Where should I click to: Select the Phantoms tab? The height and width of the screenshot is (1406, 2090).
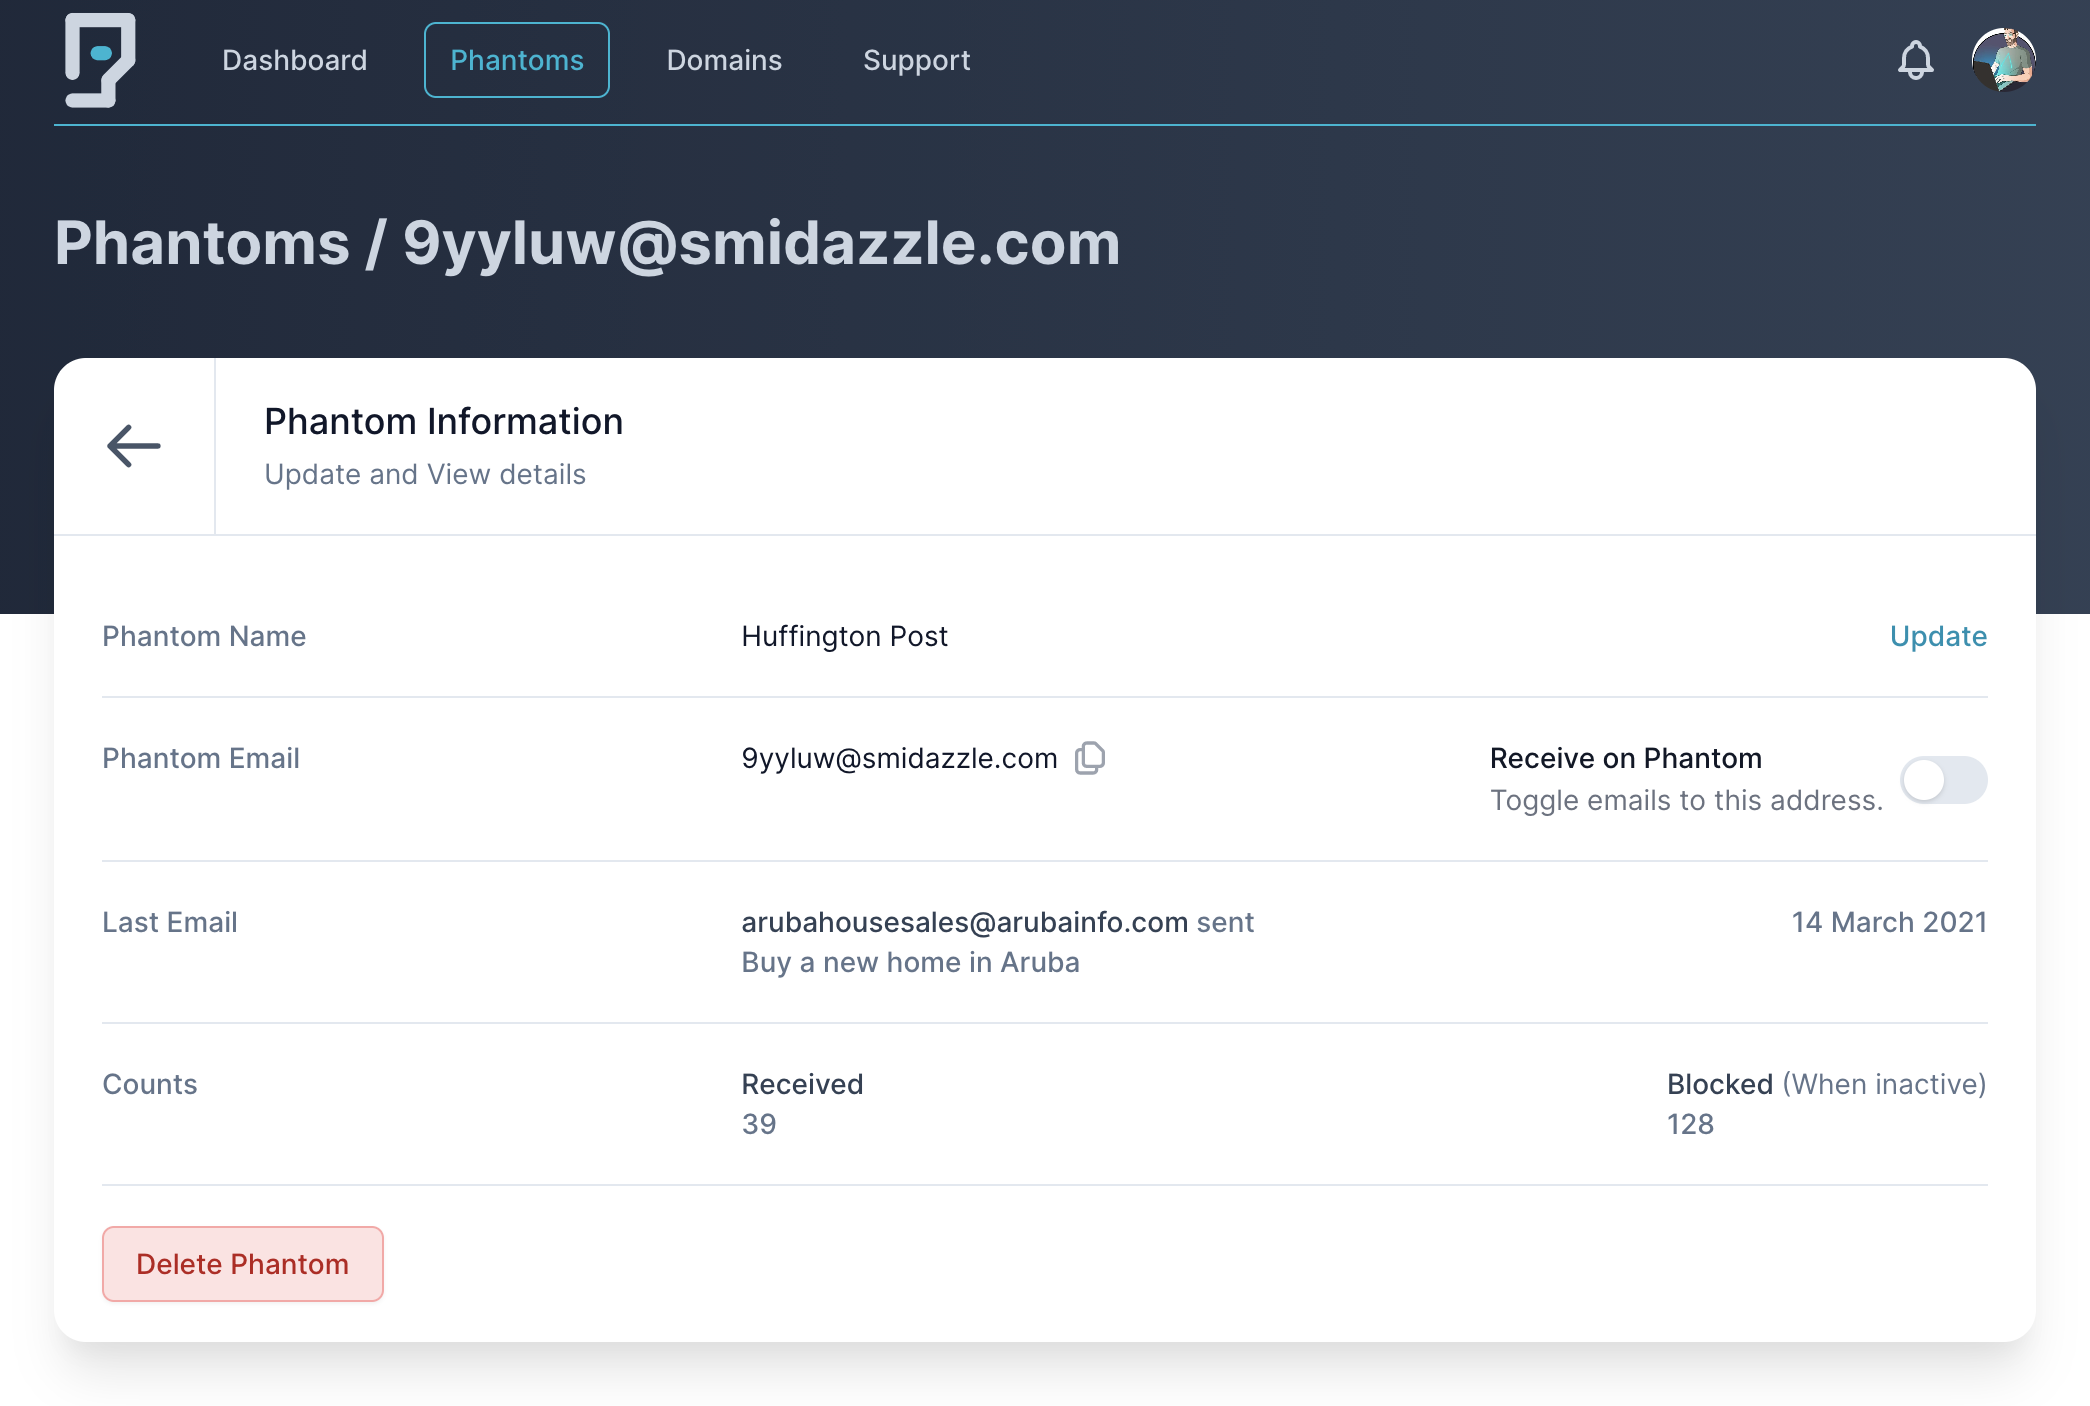(516, 60)
